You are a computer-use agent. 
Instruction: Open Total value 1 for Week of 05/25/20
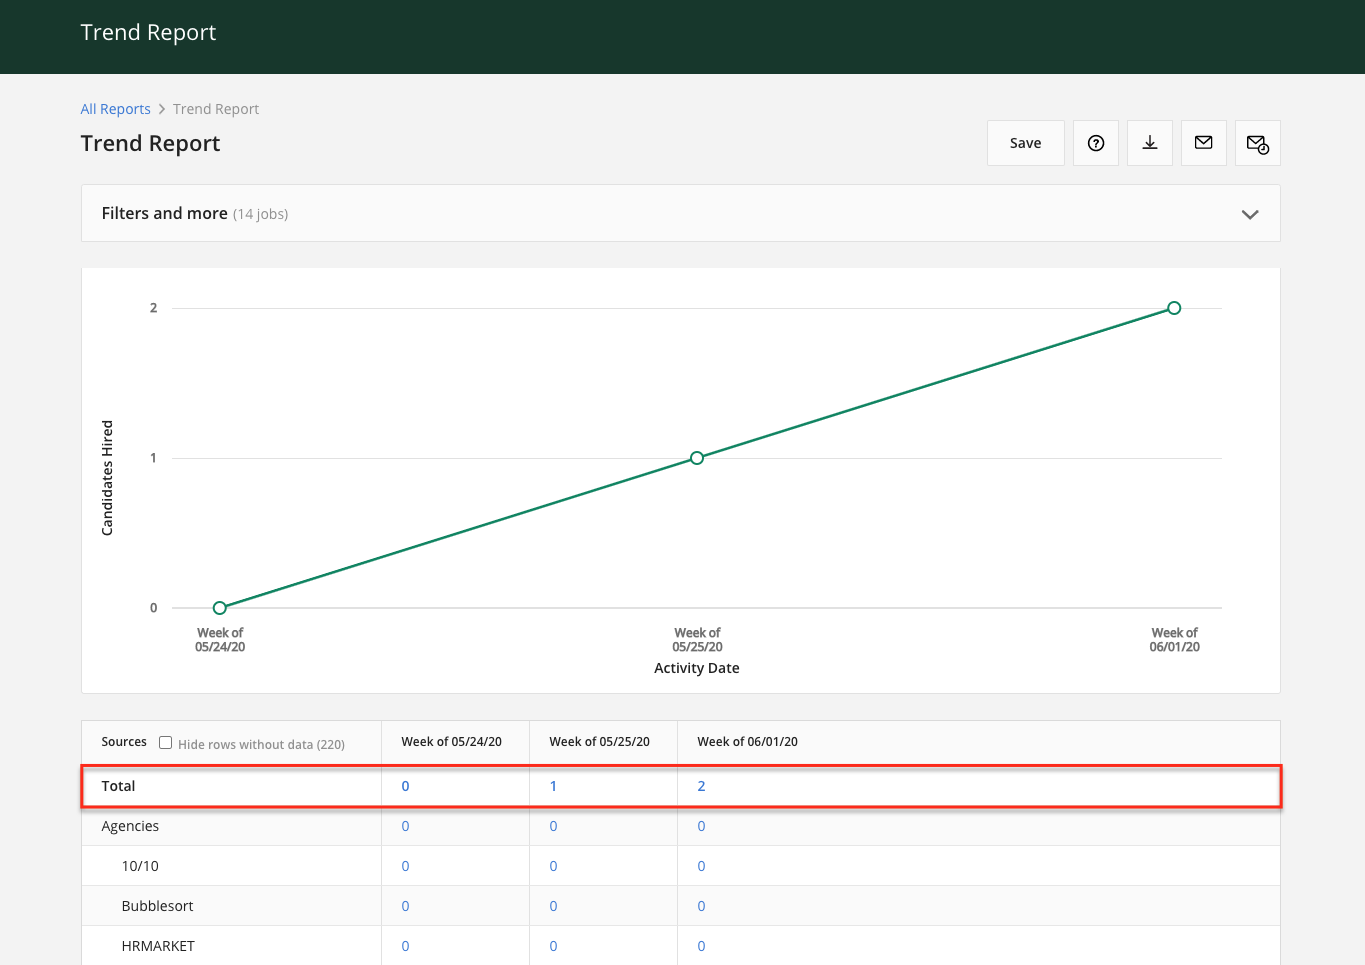[553, 786]
